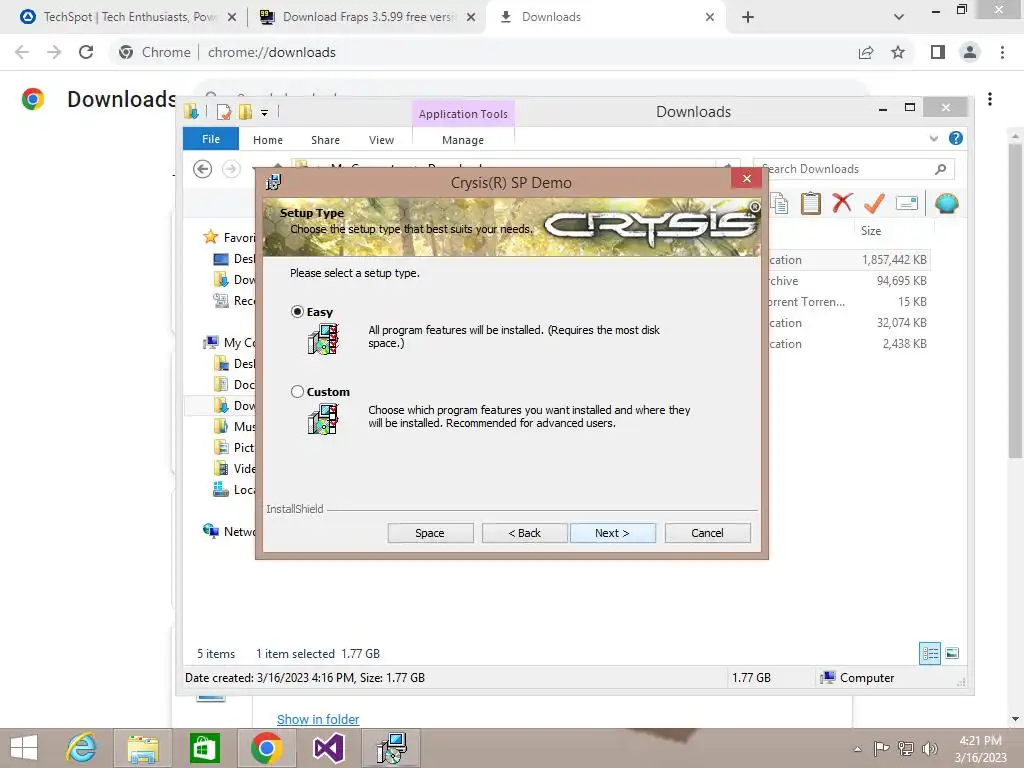The width and height of the screenshot is (1024, 768).
Task: Open the Chrome tab search chevron
Action: (899, 17)
